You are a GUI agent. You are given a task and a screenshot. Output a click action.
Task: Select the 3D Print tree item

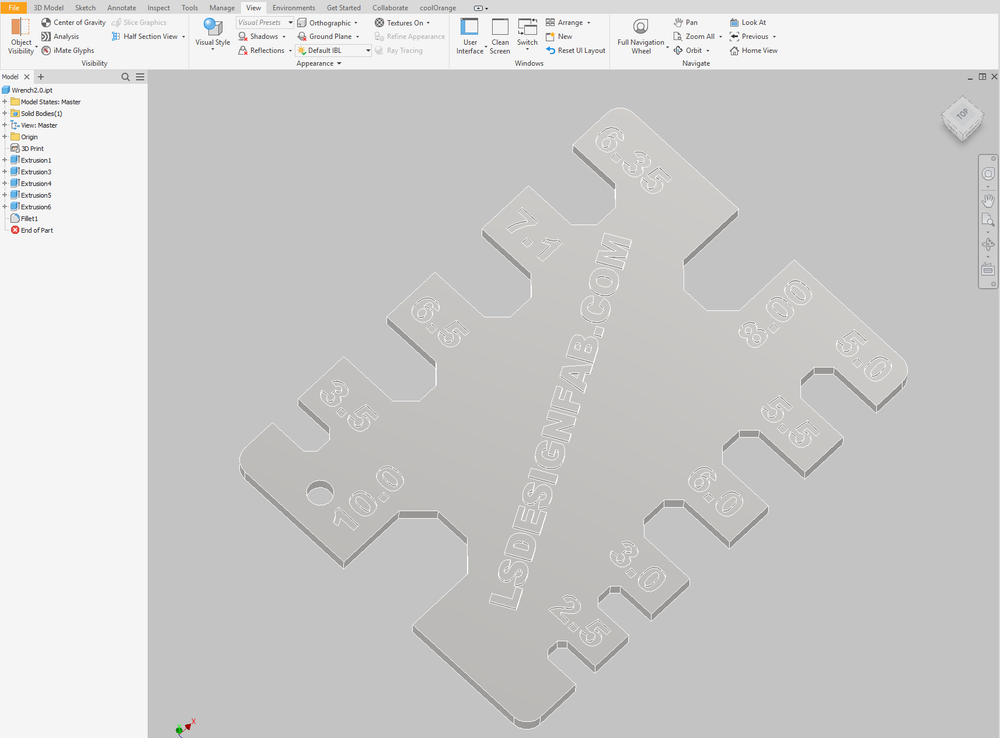coord(32,149)
